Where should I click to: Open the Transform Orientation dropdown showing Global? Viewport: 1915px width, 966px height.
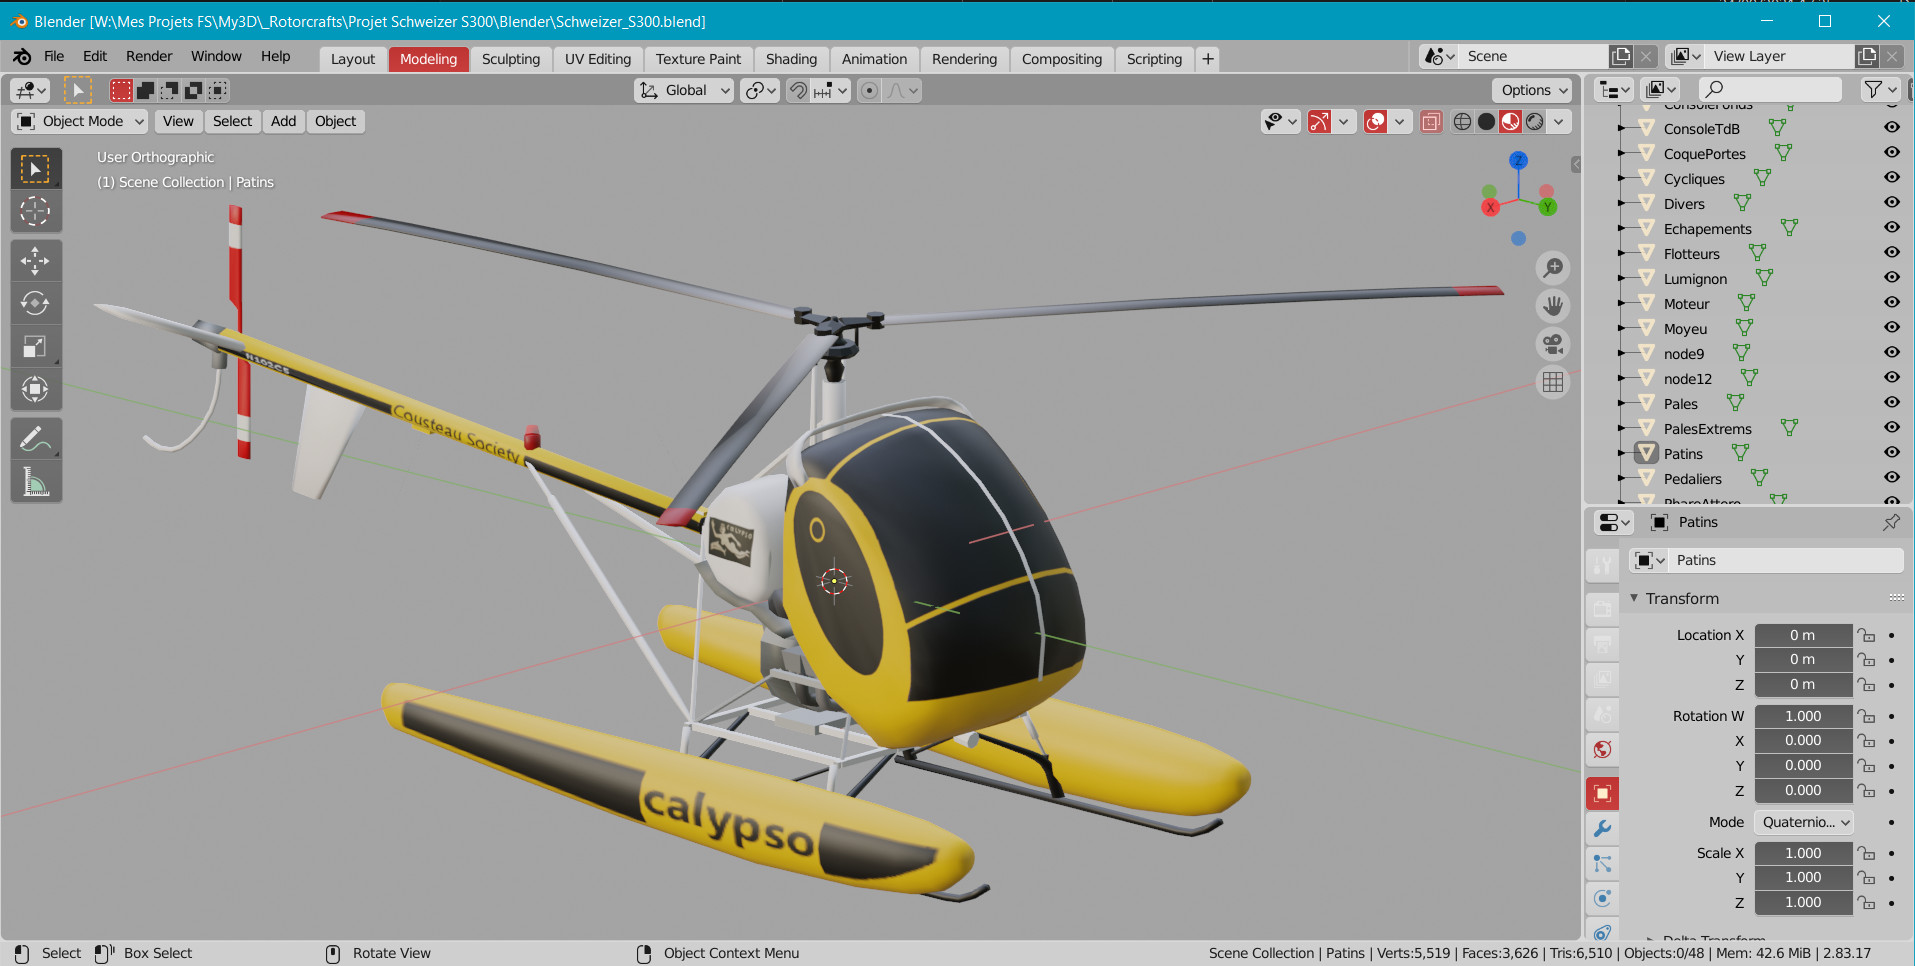click(x=683, y=90)
